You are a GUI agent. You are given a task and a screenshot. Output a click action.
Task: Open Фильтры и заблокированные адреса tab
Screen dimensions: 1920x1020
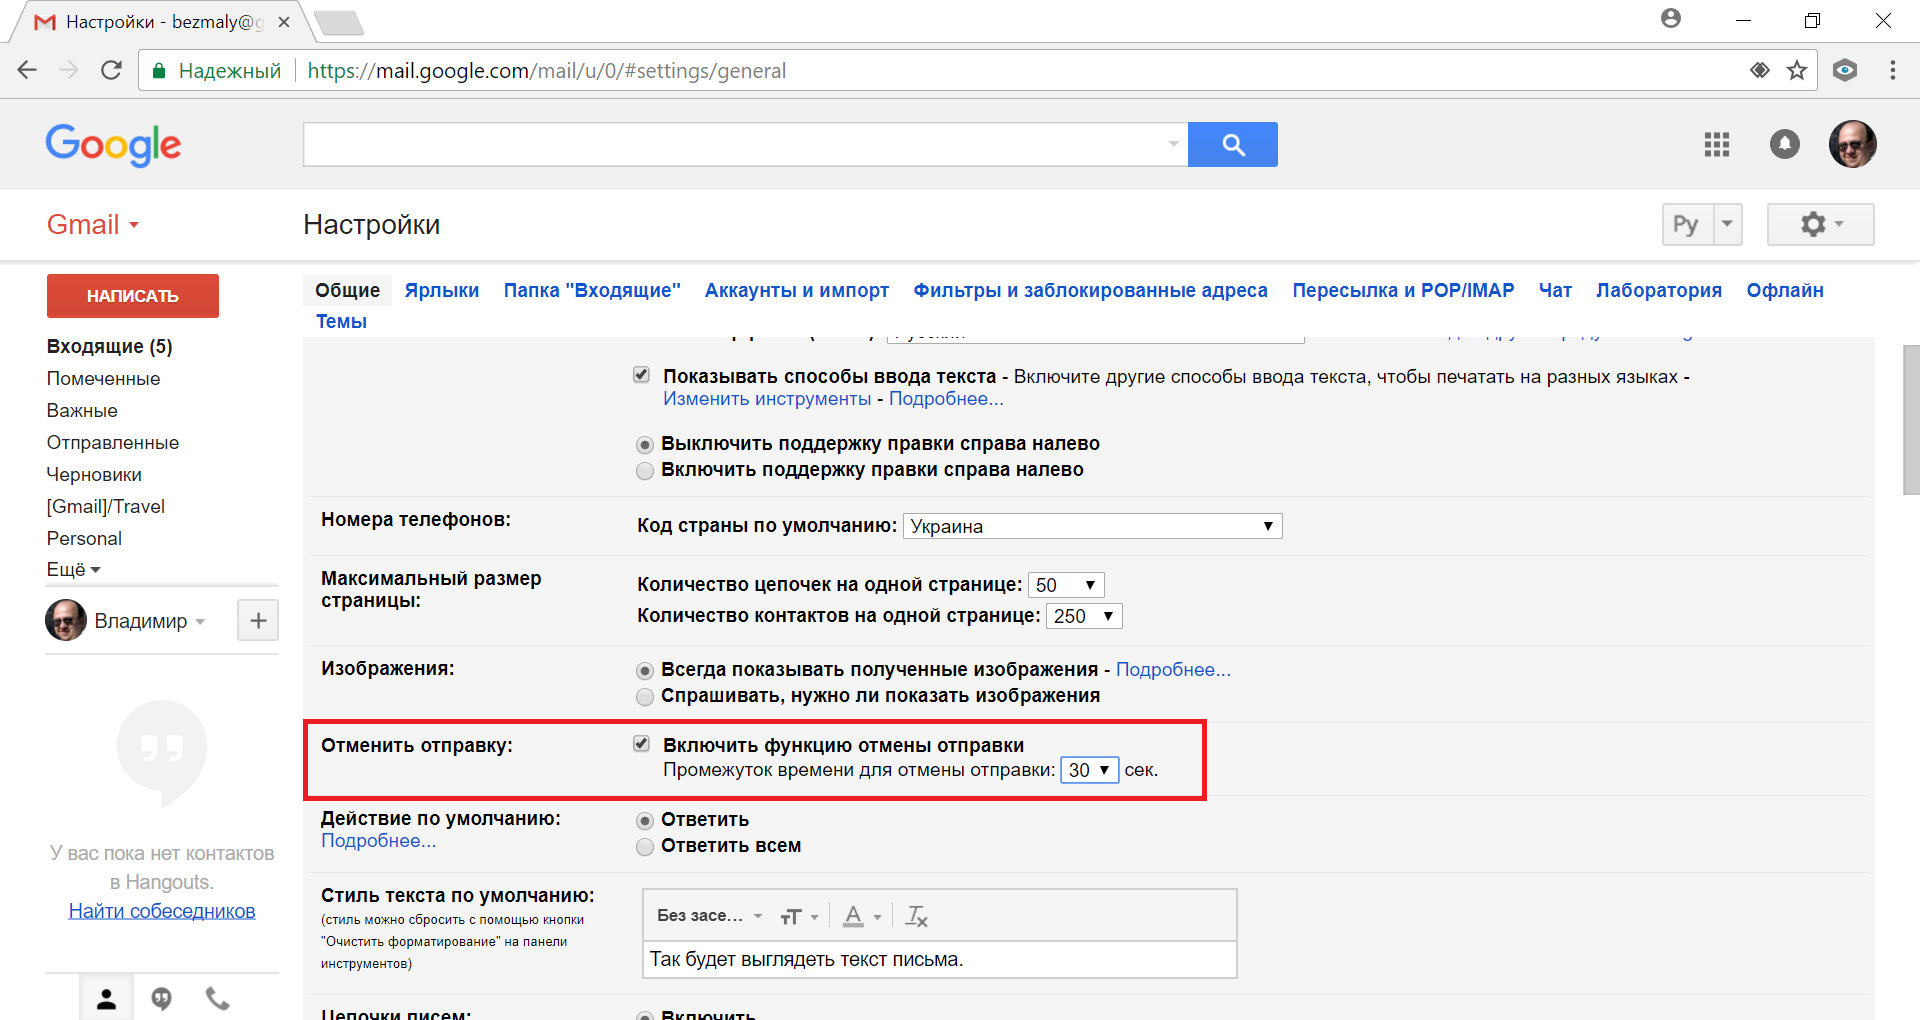[1090, 290]
